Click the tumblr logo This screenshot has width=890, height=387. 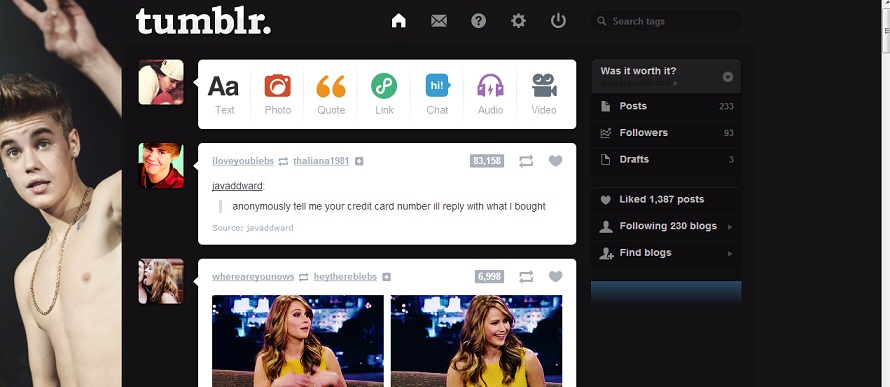pyautogui.click(x=203, y=21)
